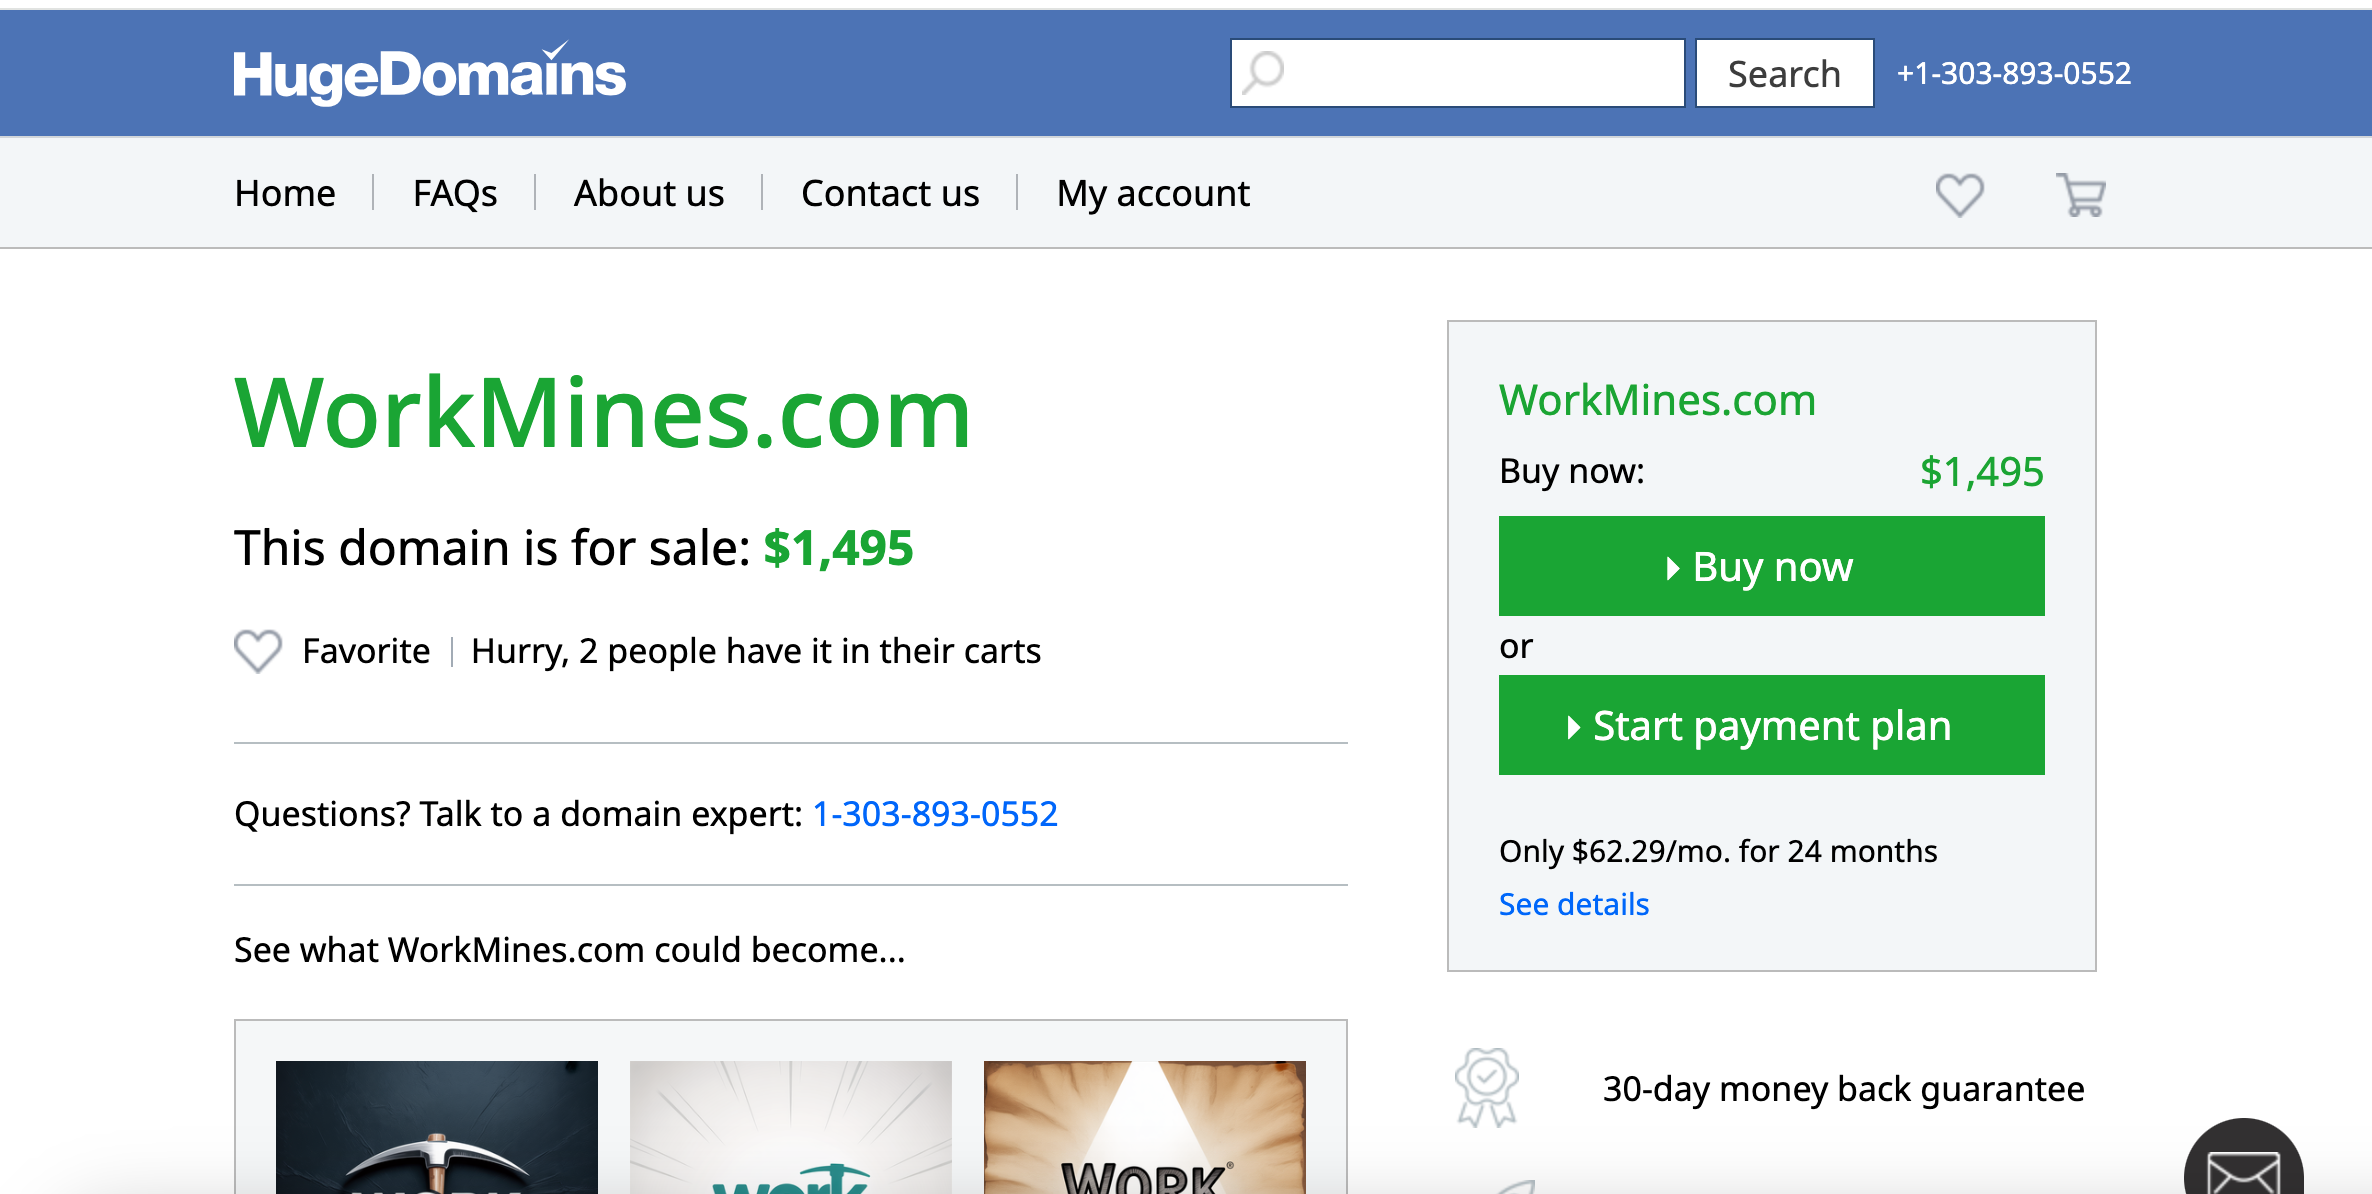Focus the domain search input field
This screenshot has width=2372, height=1194.
1480,73
